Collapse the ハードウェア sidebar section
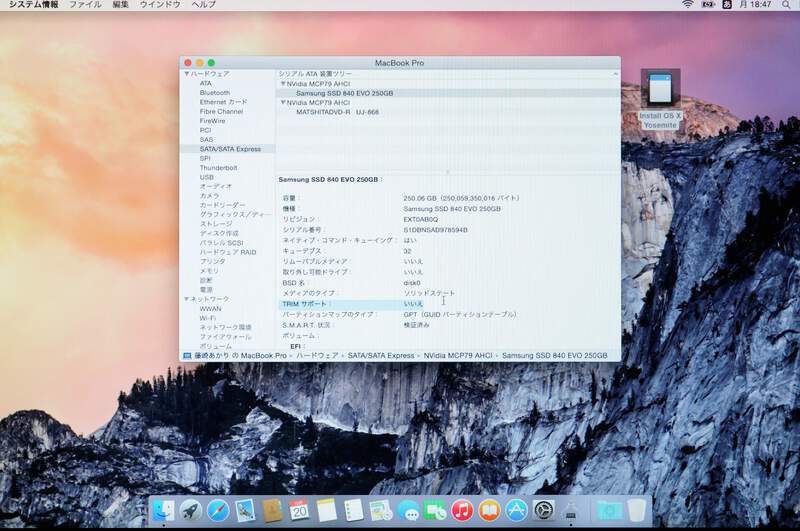 tap(187, 74)
